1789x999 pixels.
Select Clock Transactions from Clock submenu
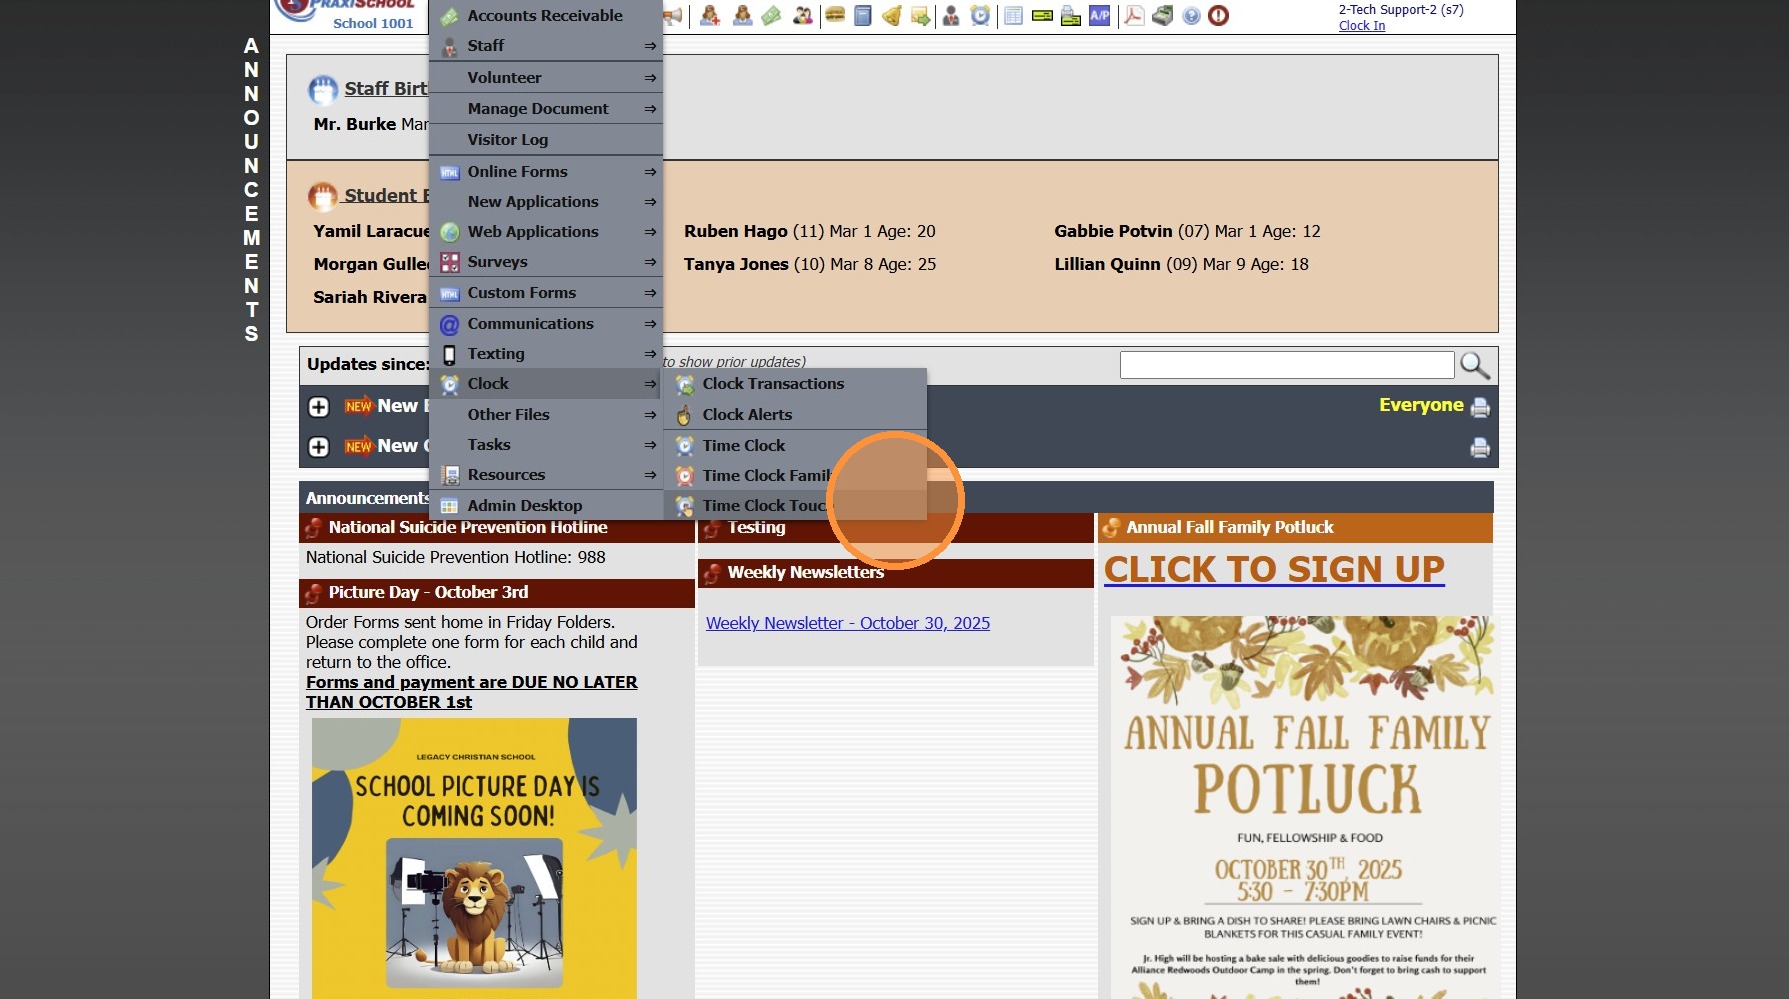pyautogui.click(x=772, y=384)
